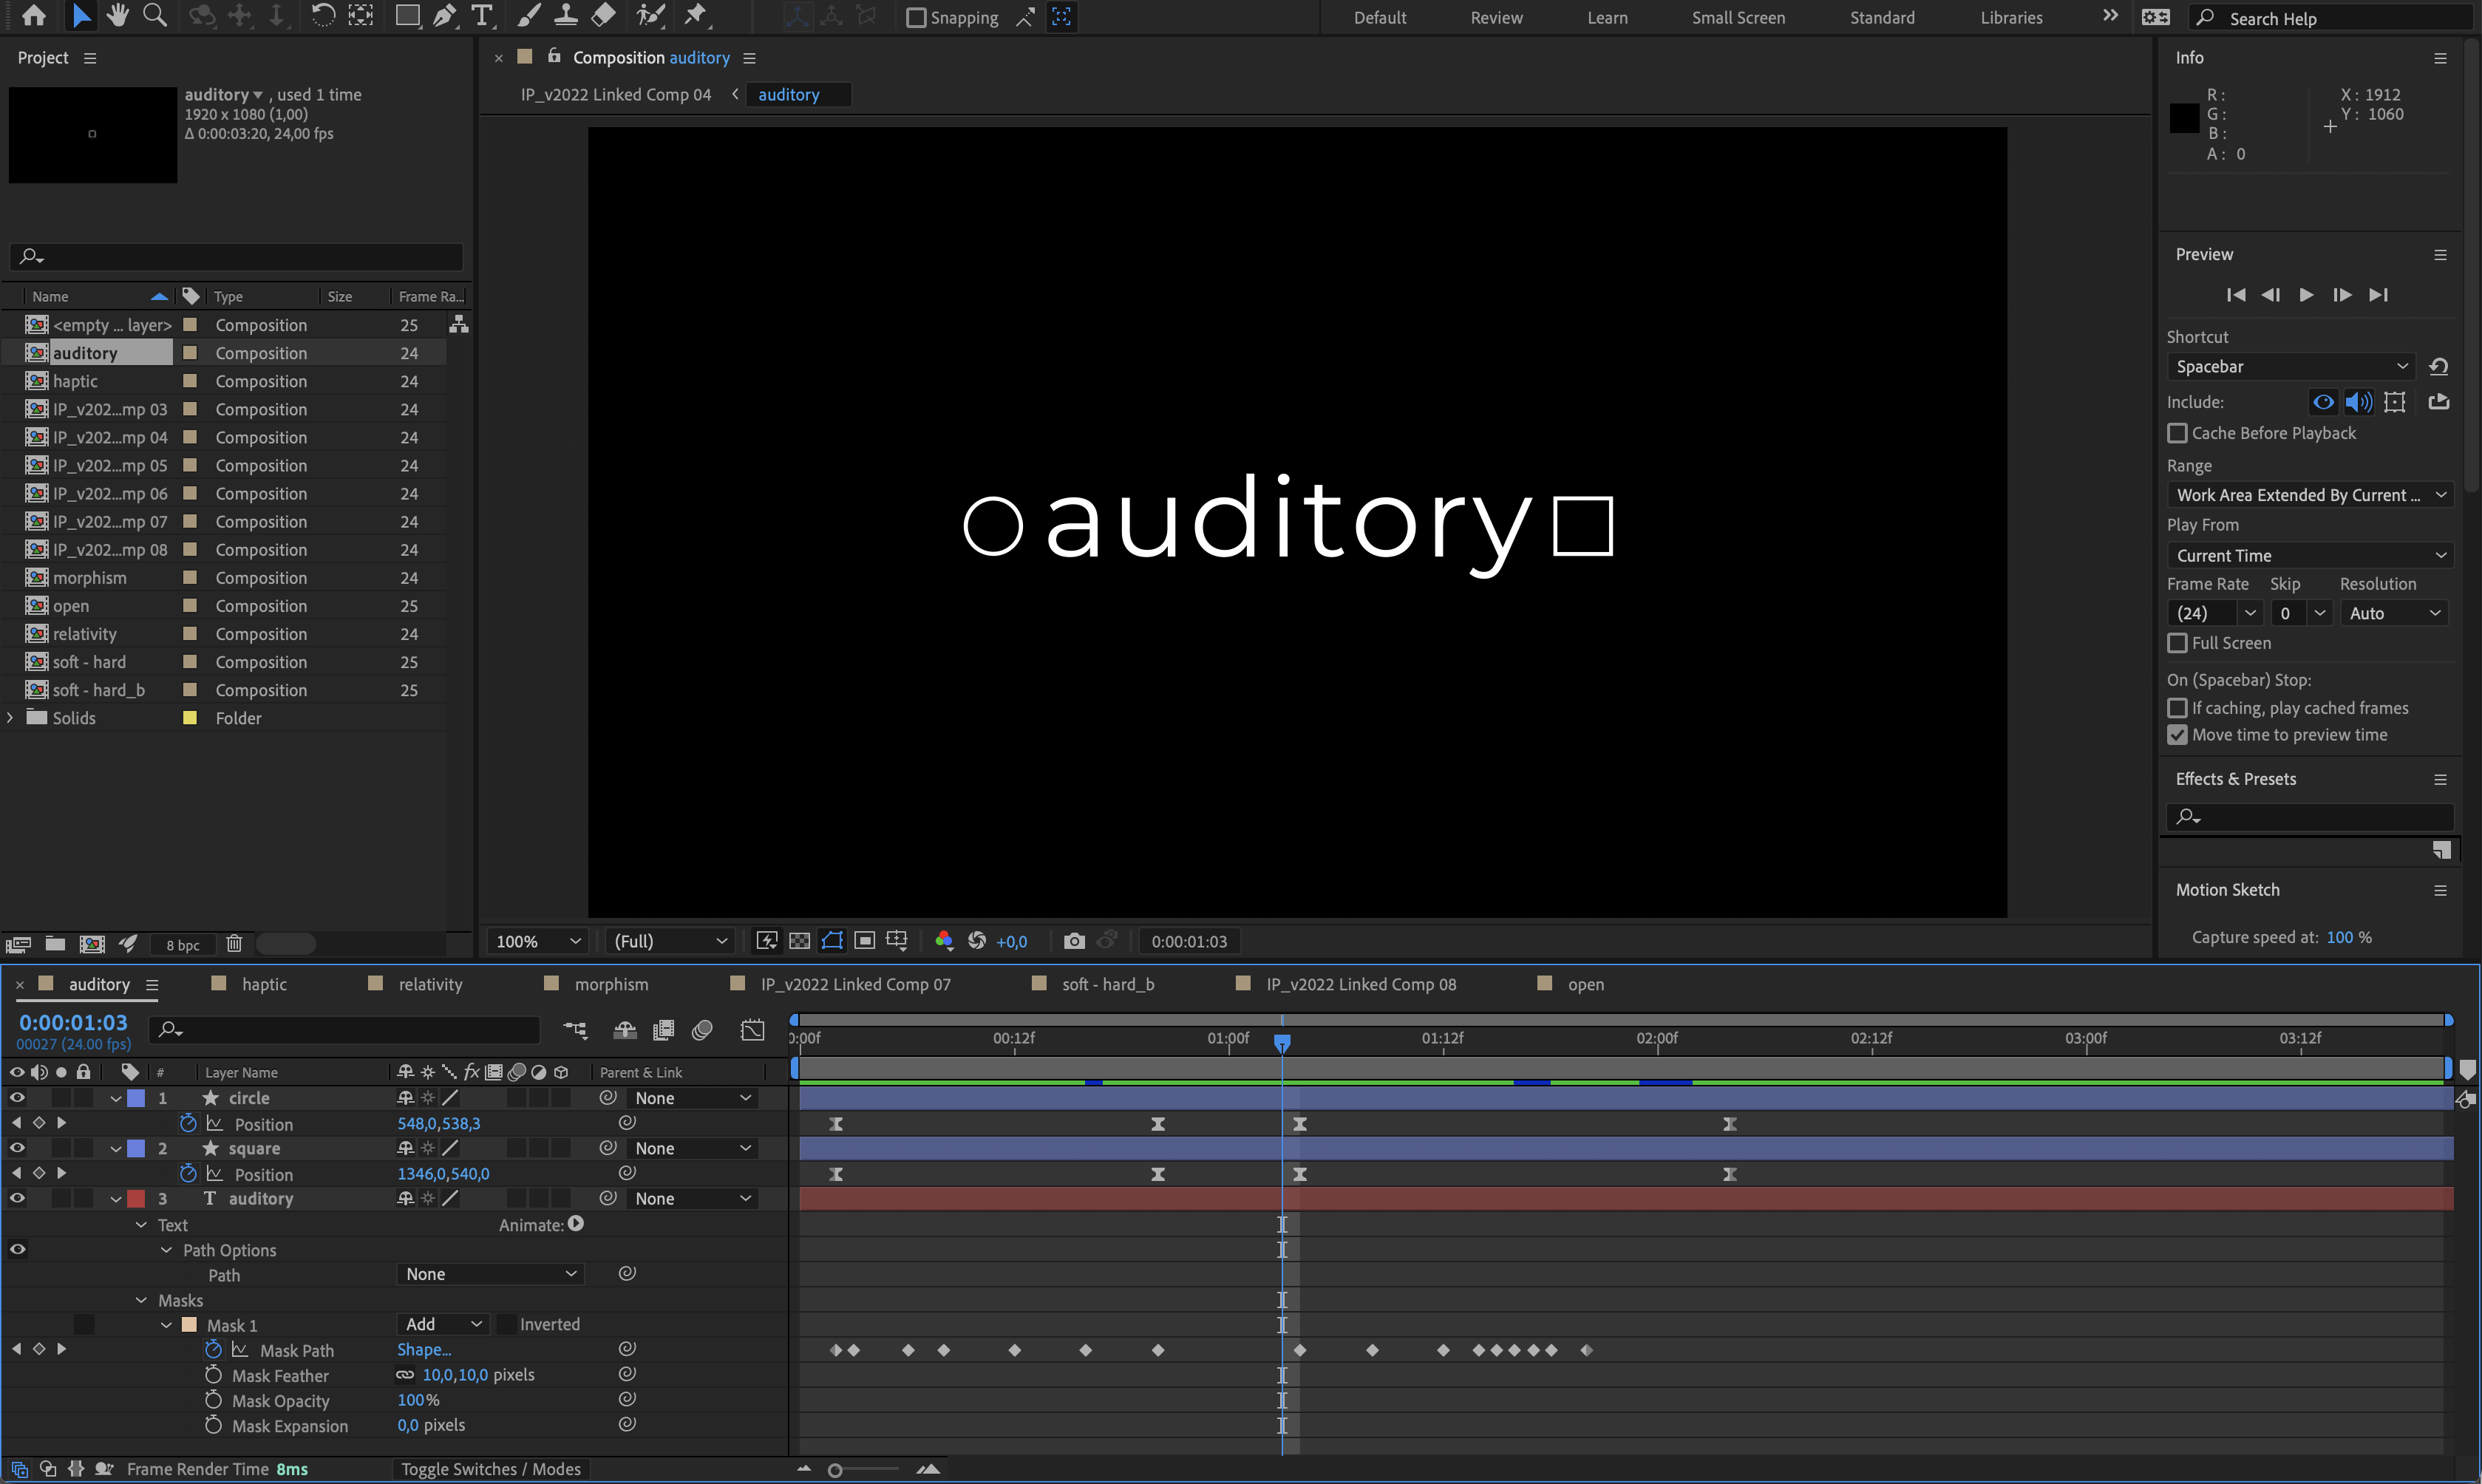This screenshot has height=1484, width=2482.
Task: Click the Mask Path Shape... link
Action: [424, 1349]
